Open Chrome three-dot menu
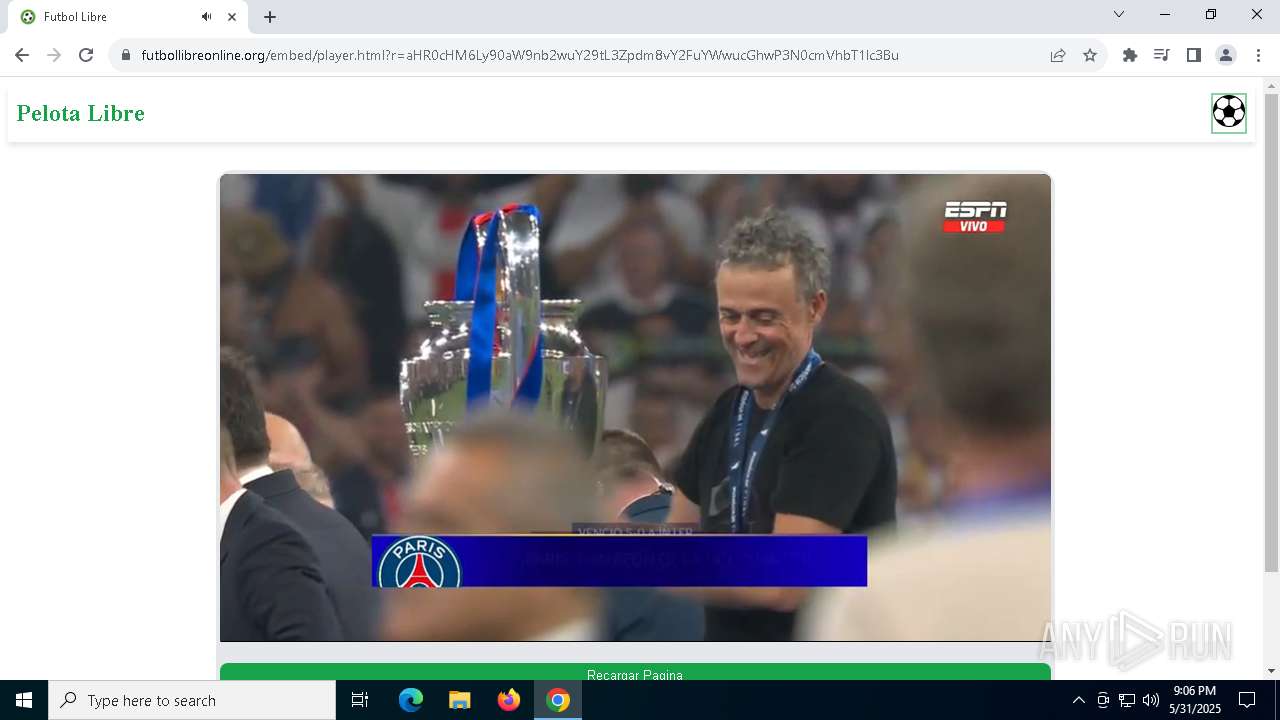The height and width of the screenshot is (720, 1280). pos(1258,55)
